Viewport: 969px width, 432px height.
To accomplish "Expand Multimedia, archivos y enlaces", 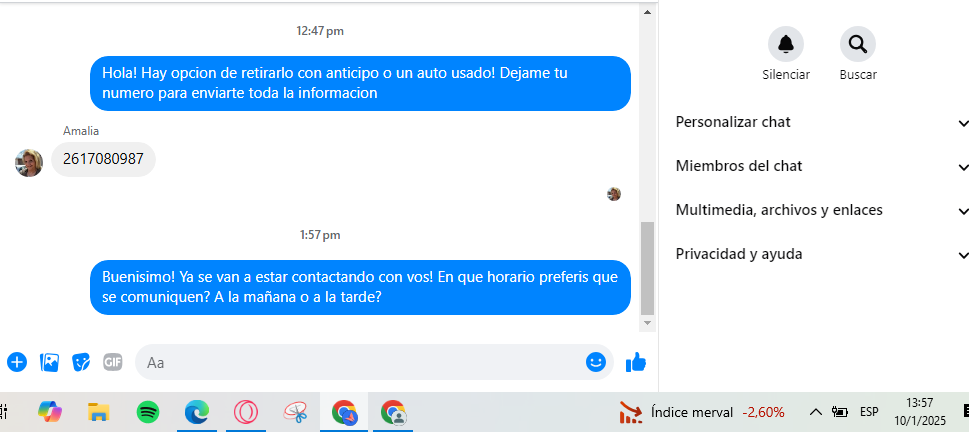I will point(822,210).
